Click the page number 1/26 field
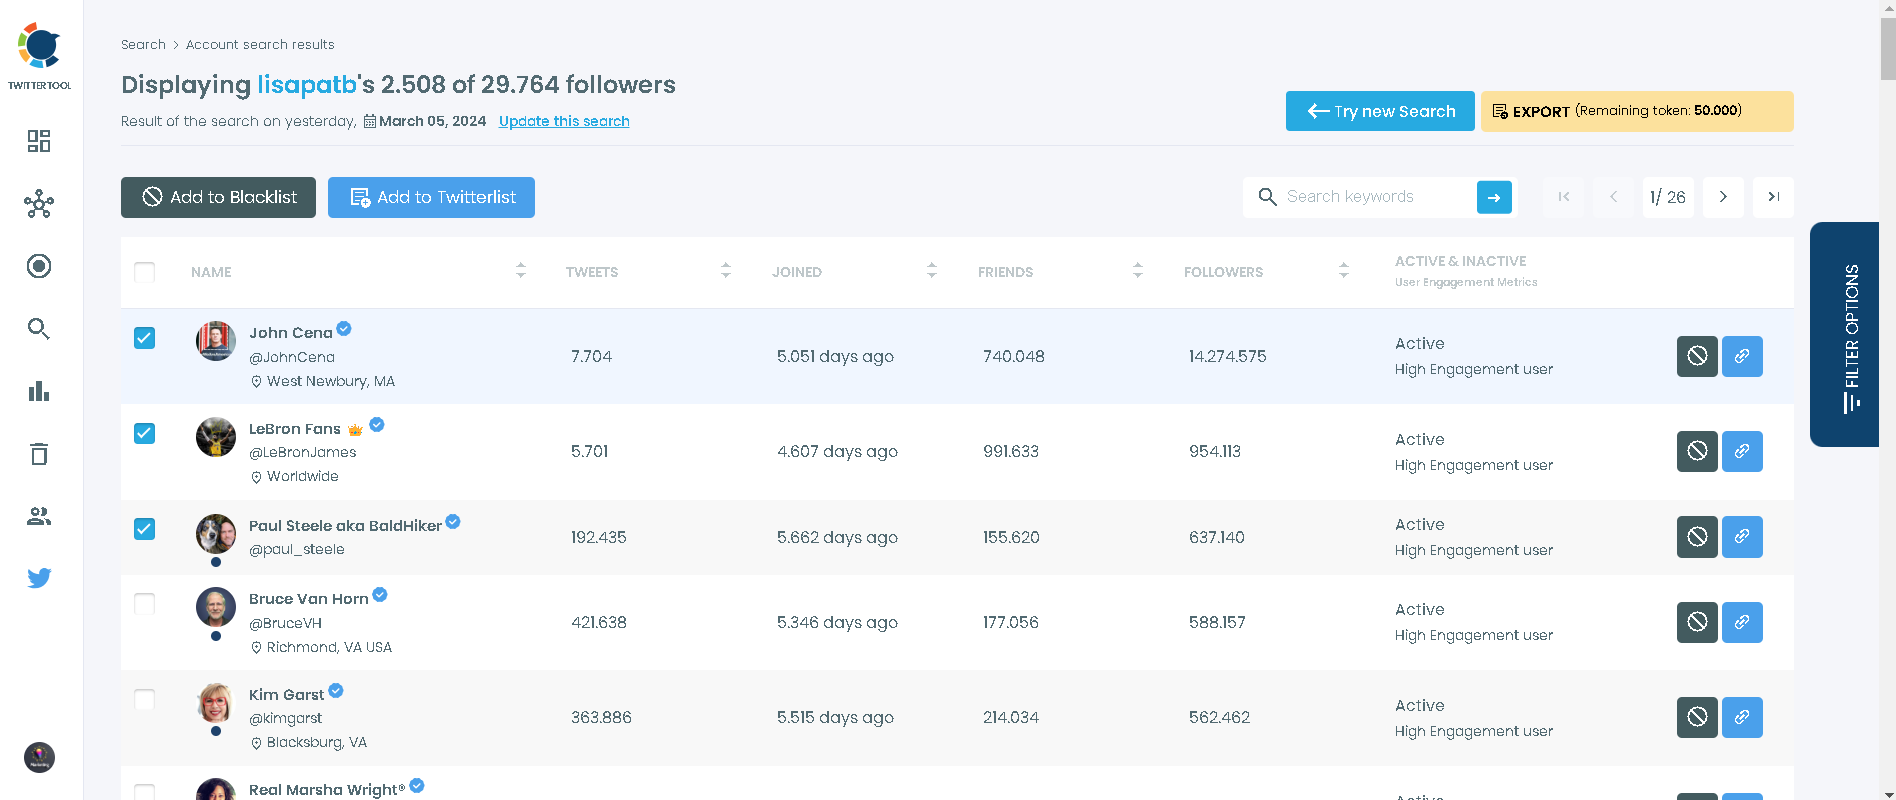1896x800 pixels. pyautogui.click(x=1668, y=197)
